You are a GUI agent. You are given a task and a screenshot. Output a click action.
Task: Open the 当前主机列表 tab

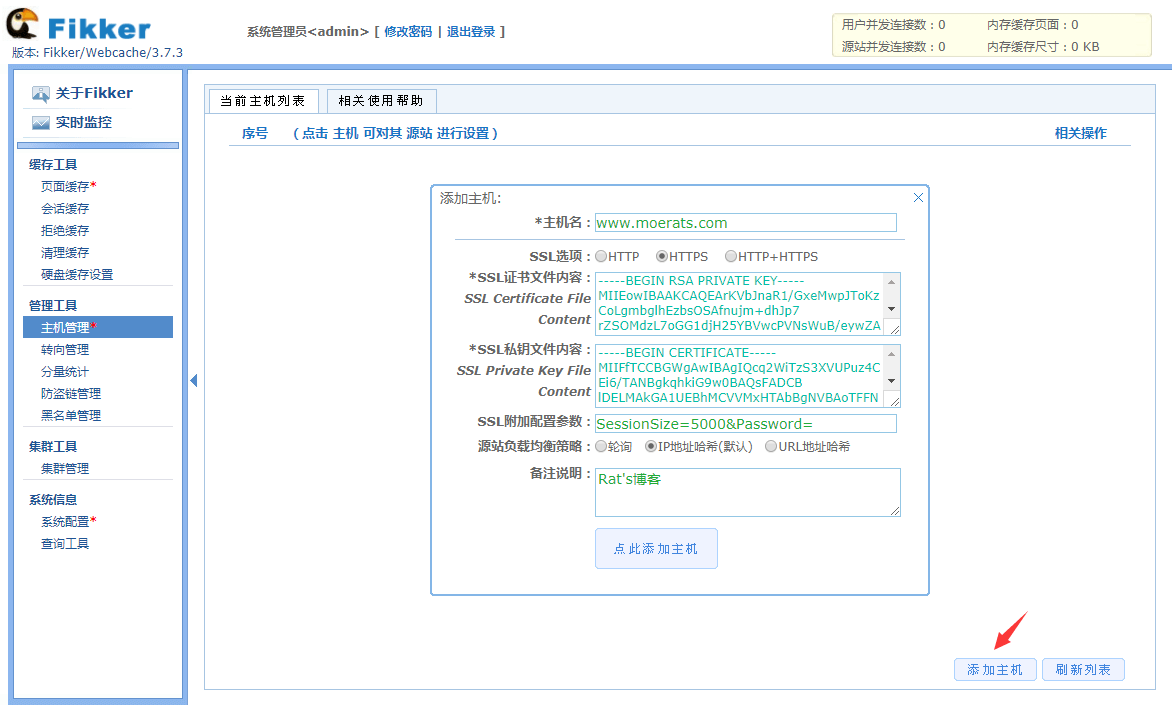click(263, 101)
